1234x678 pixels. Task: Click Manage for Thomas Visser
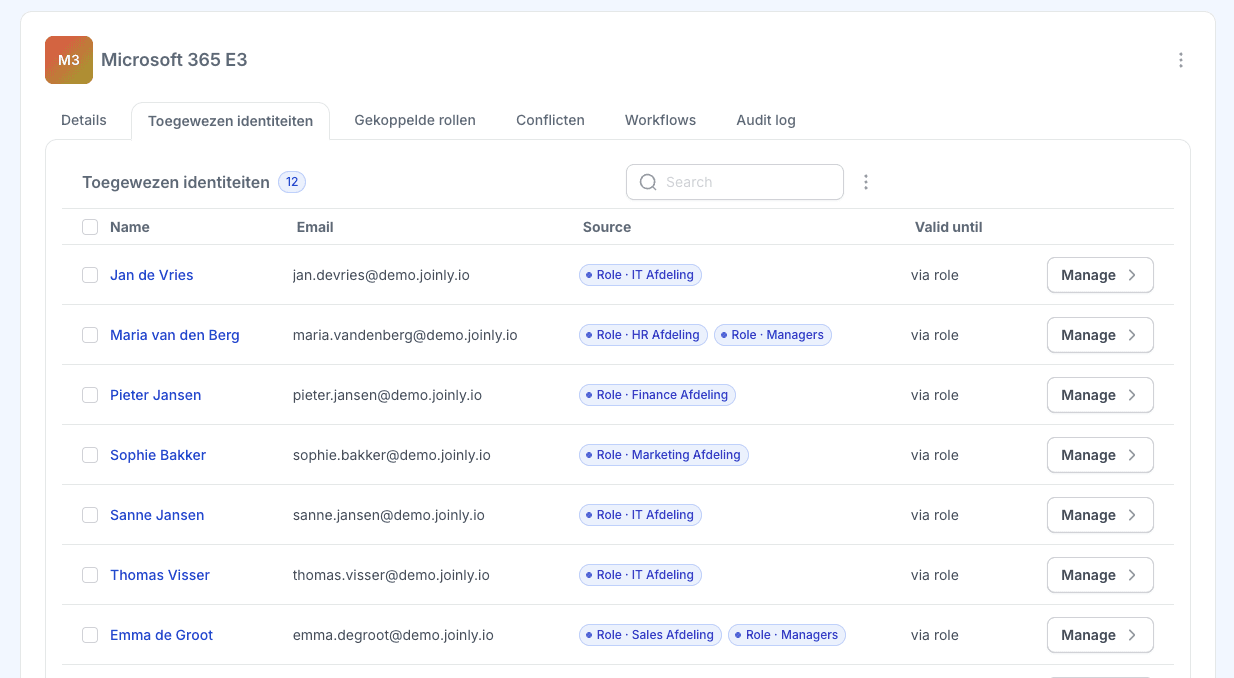point(1100,575)
